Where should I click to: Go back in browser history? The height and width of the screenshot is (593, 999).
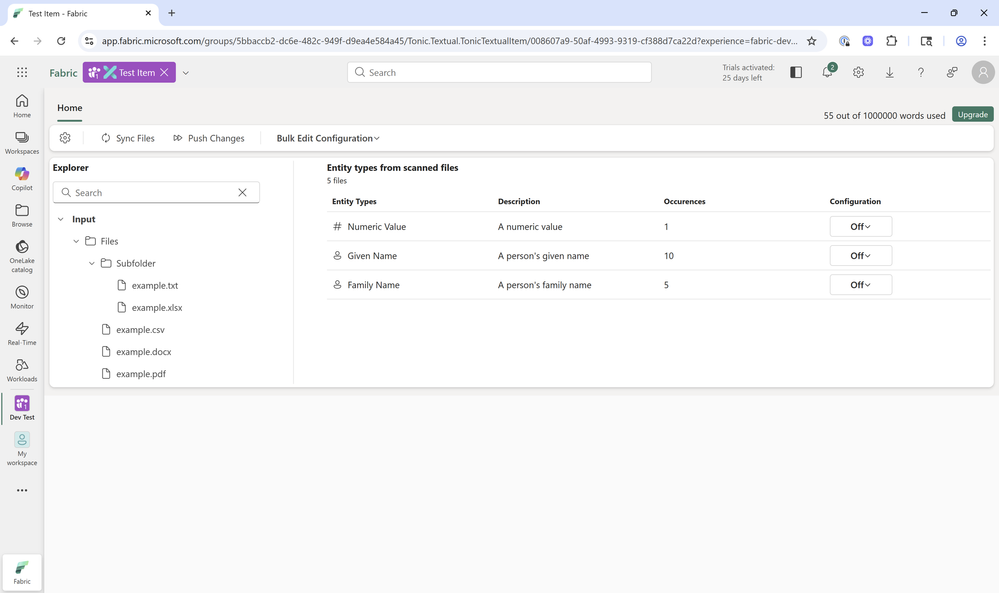(x=14, y=41)
